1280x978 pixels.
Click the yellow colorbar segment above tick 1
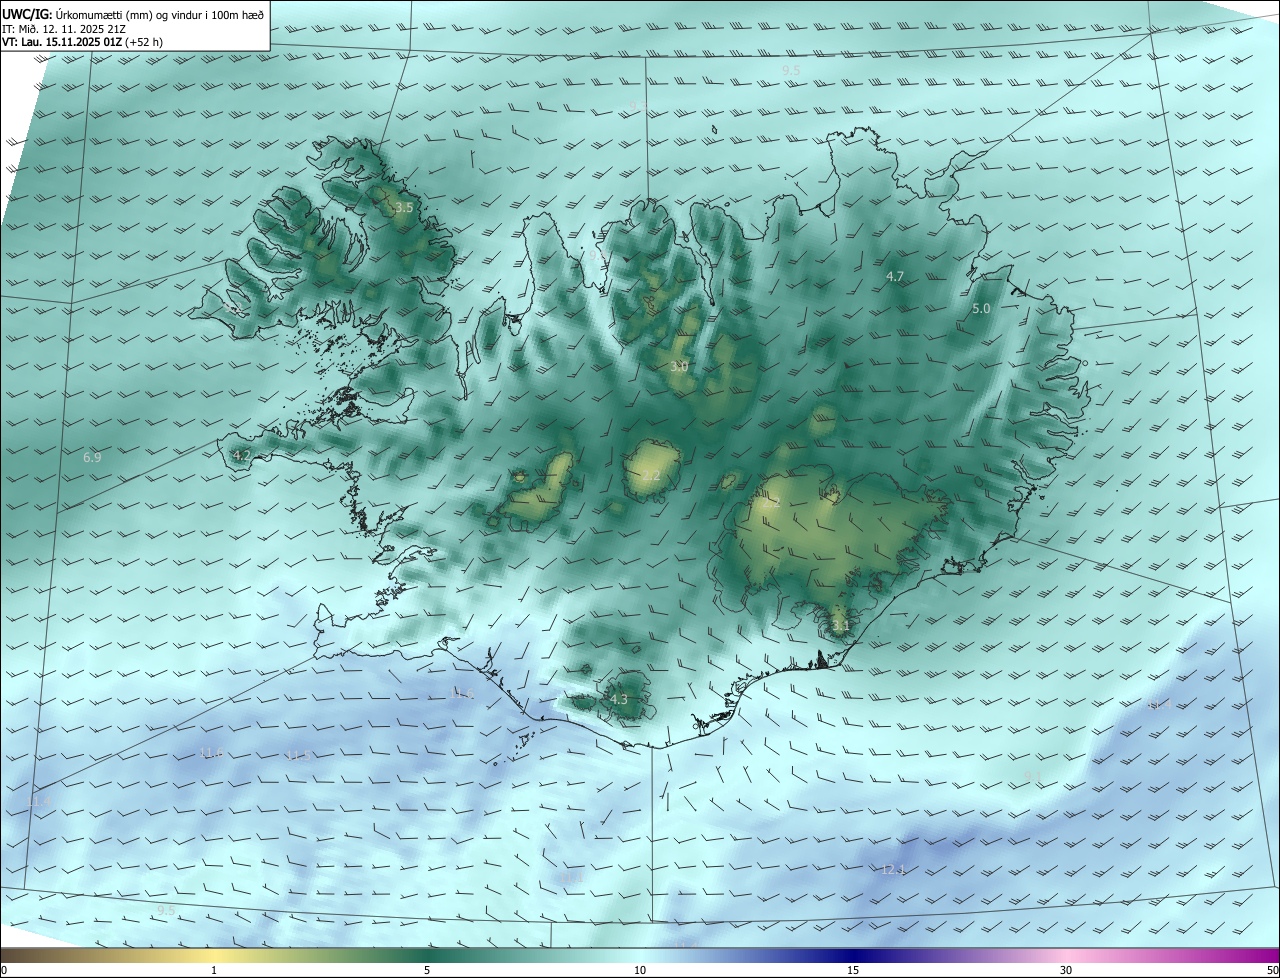coord(214,955)
